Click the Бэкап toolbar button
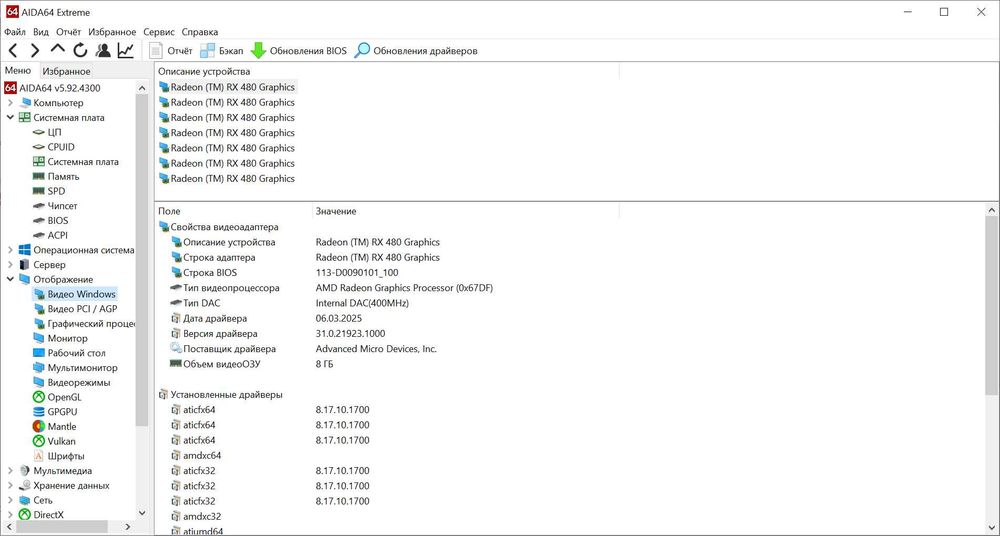1000x536 pixels. 221,50
